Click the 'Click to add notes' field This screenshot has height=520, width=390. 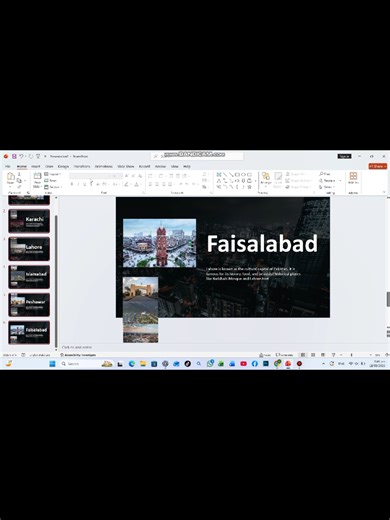pos(77,347)
